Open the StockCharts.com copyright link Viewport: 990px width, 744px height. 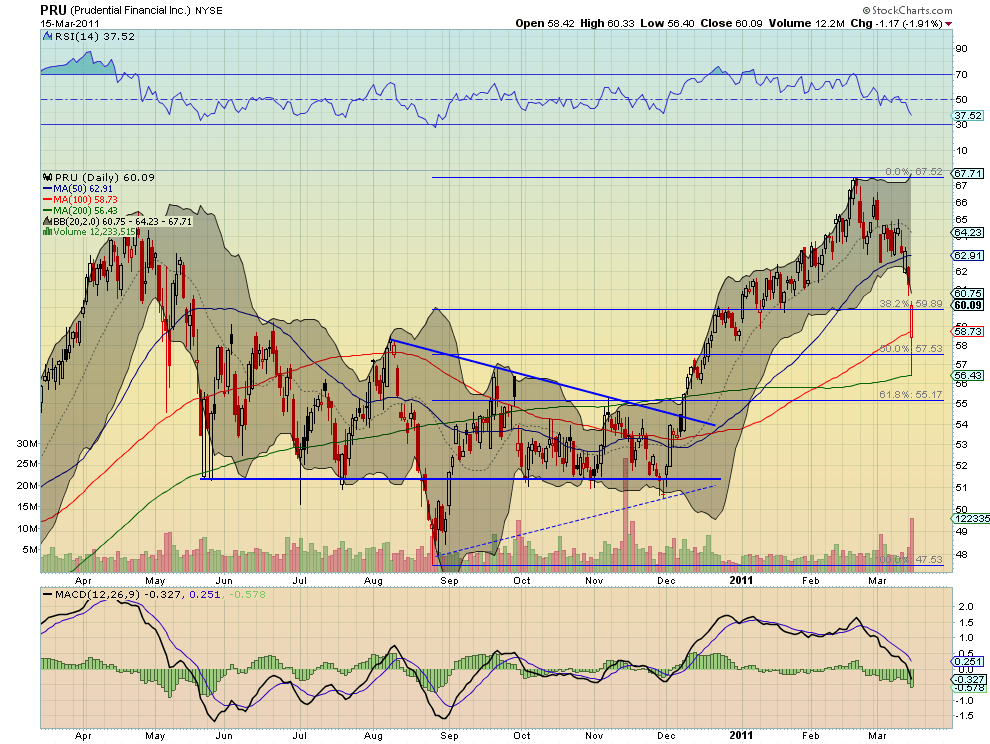click(907, 10)
